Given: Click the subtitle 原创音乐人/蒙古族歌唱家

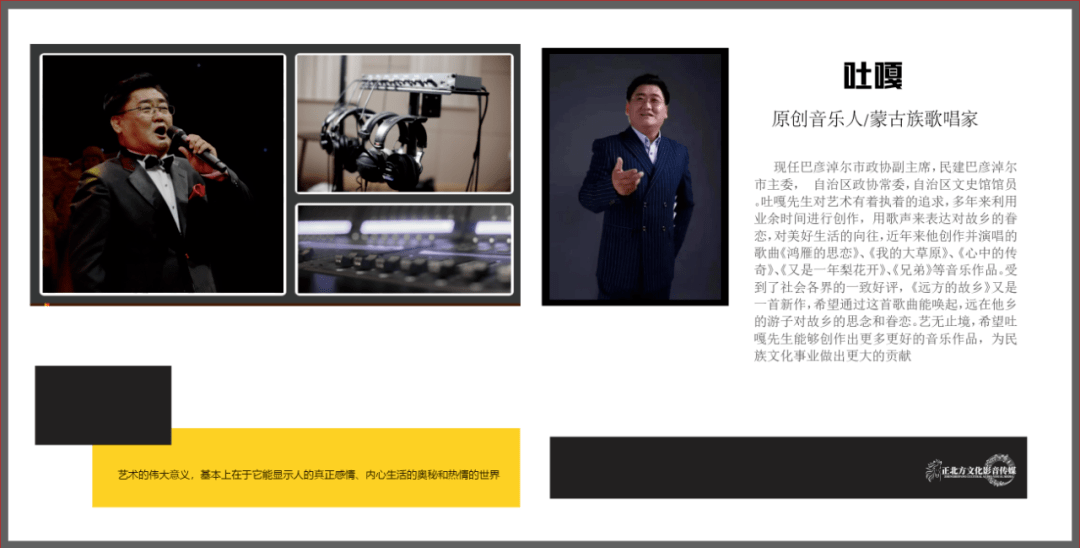Looking at the screenshot, I should [x=875, y=118].
